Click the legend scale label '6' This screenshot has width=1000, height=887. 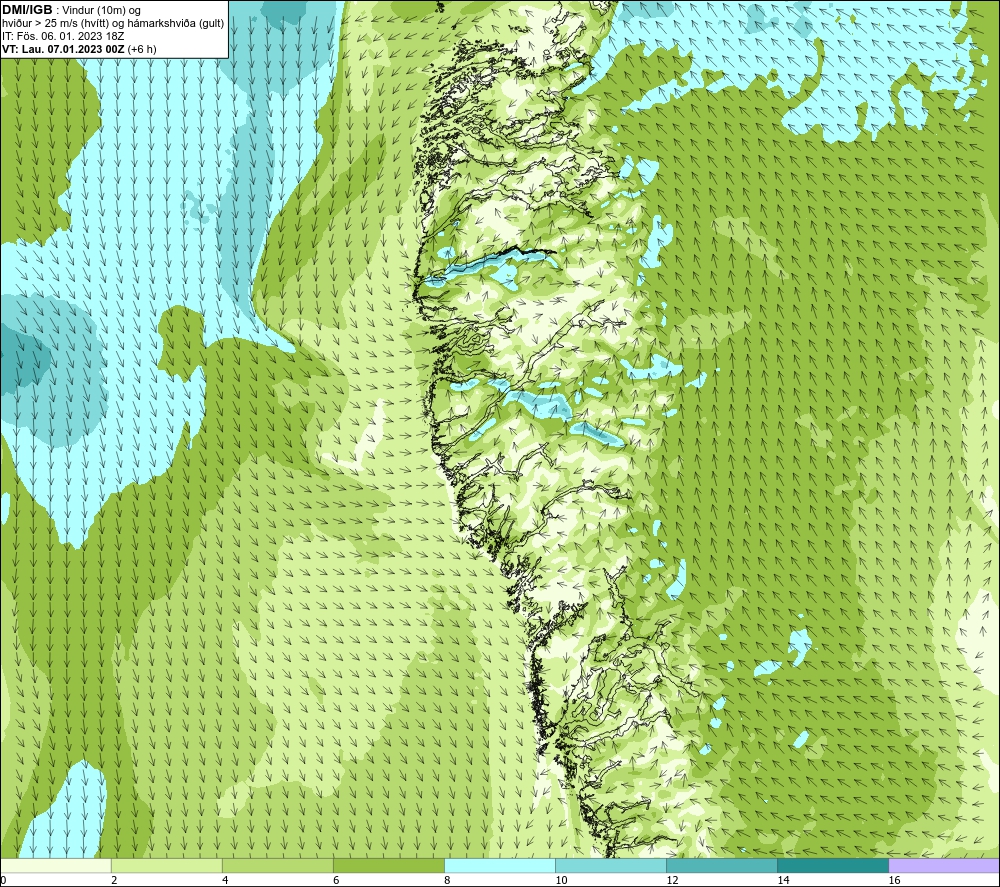tap(336, 880)
